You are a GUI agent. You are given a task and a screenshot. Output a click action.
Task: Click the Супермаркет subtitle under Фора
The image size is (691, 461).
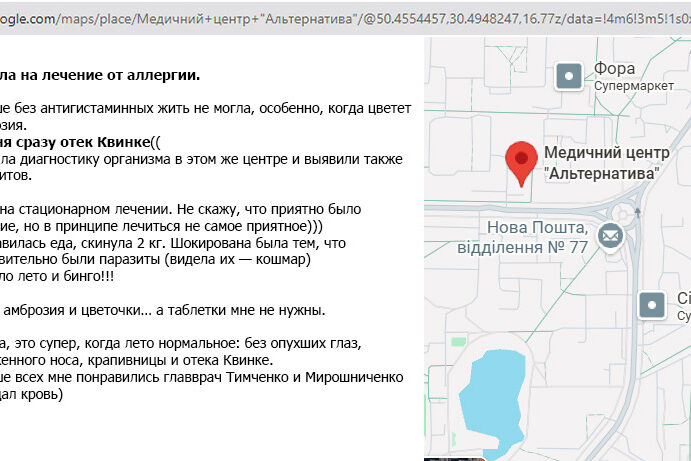[631, 87]
